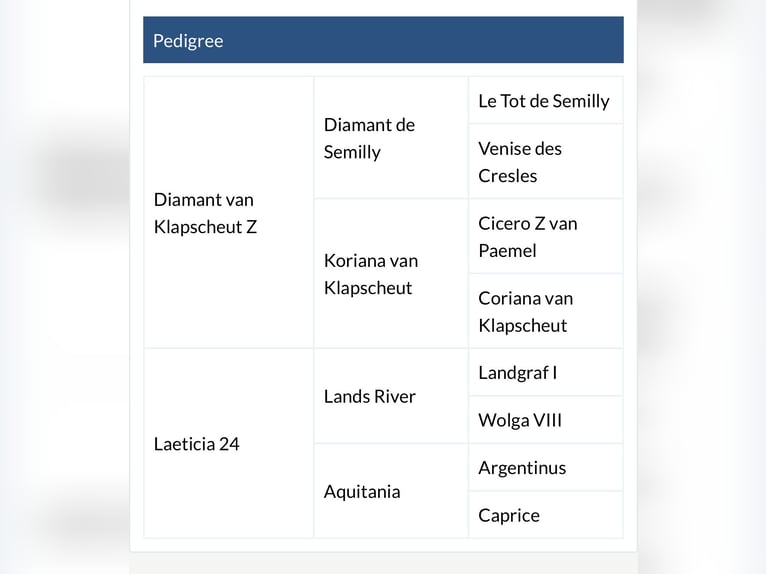
Task: Click Coriana van Klapscheut cell
Action: [526, 311]
